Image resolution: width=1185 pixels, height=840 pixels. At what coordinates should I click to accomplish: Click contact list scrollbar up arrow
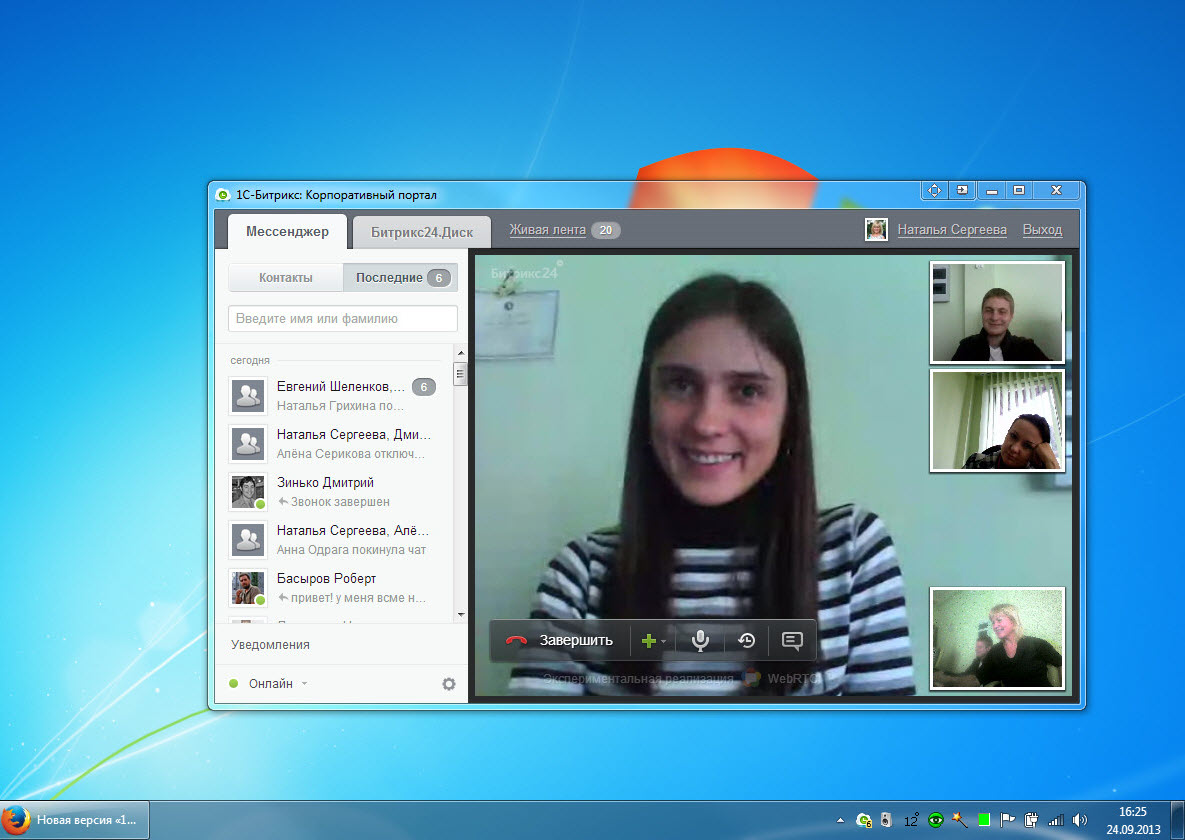pyautogui.click(x=461, y=353)
